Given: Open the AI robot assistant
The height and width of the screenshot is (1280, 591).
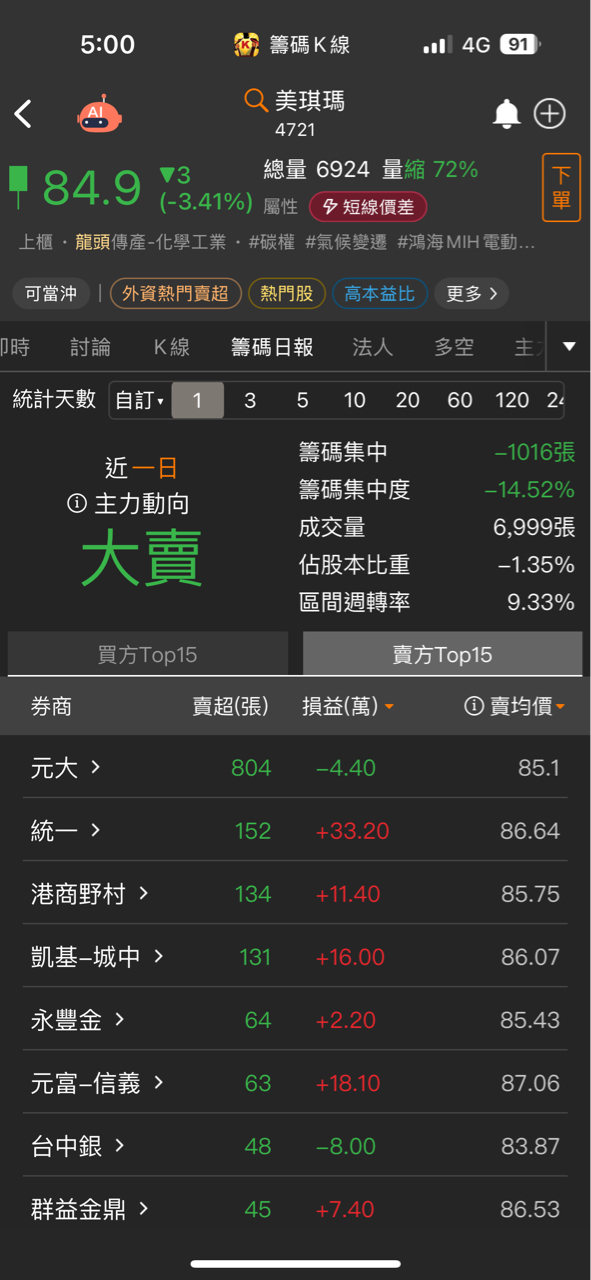Looking at the screenshot, I should 99,114.
